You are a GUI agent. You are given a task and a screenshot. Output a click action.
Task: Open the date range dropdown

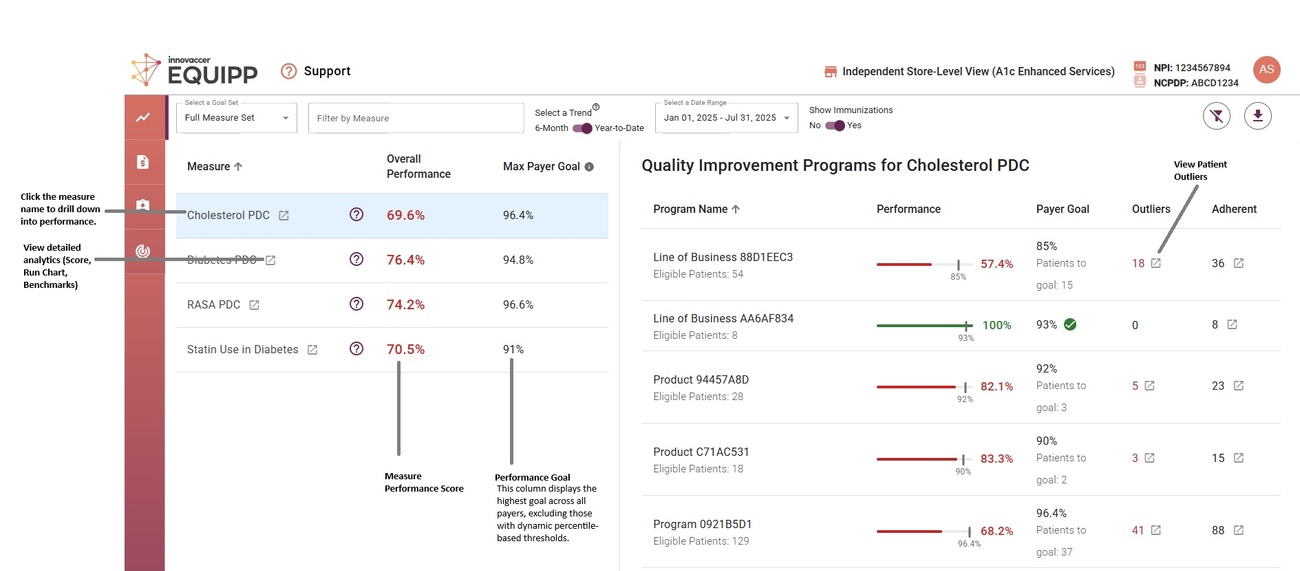(x=726, y=118)
